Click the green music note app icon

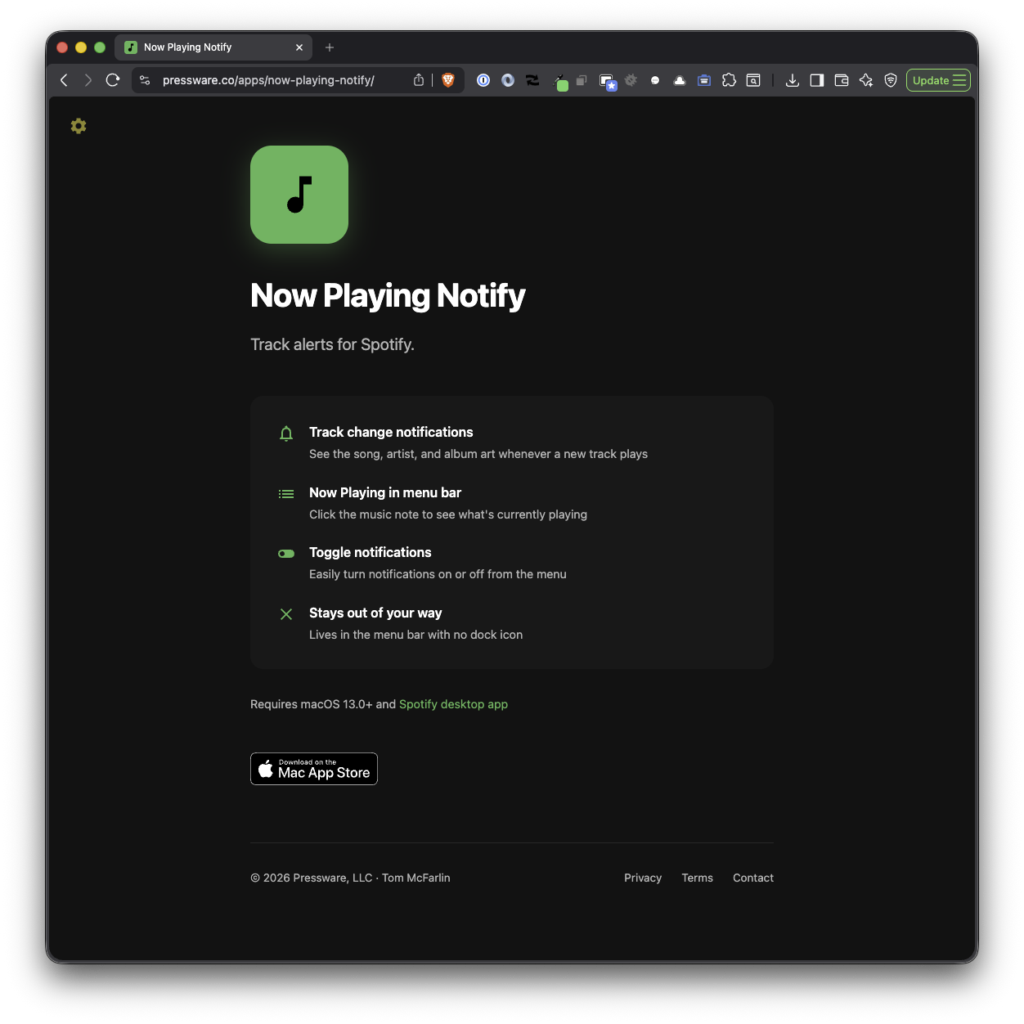point(299,195)
